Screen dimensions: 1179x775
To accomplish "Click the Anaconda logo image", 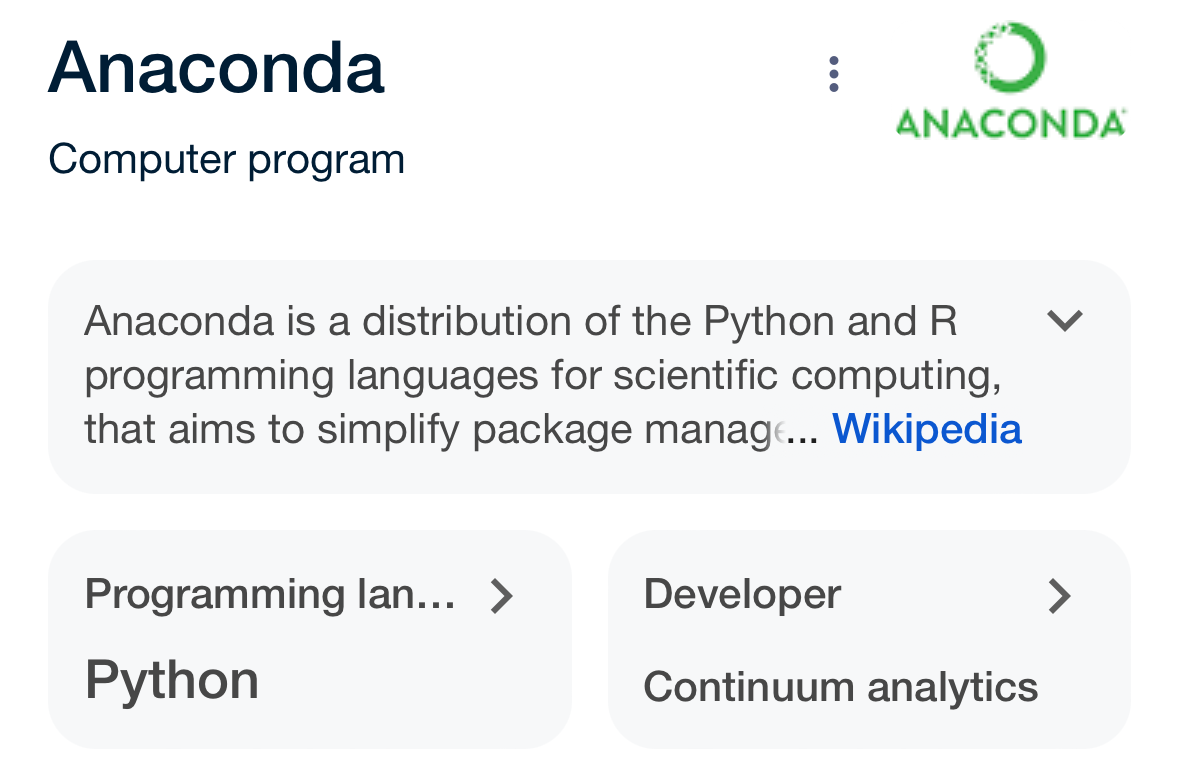I will pos(1010,75).
